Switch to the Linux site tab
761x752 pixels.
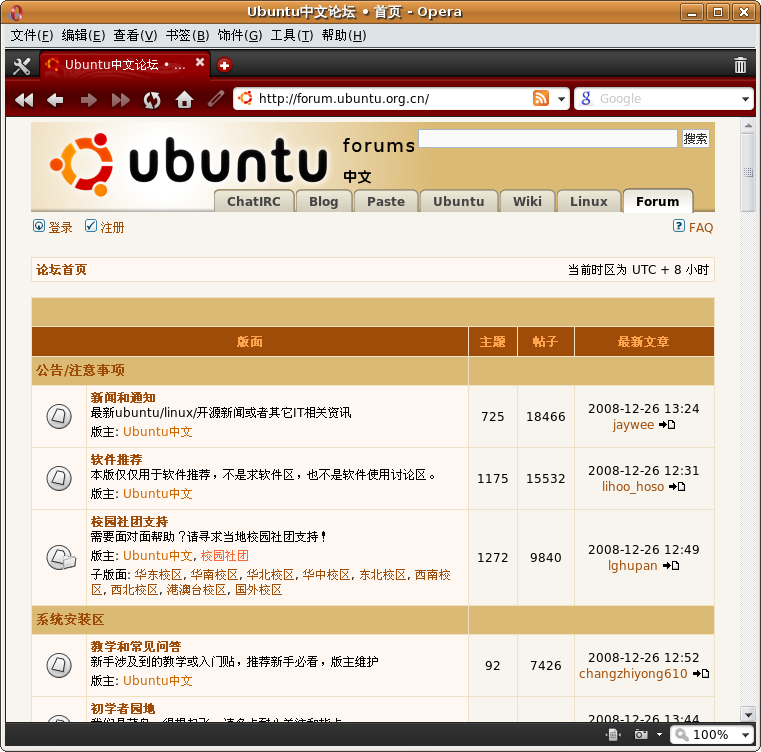pyautogui.click(x=589, y=201)
